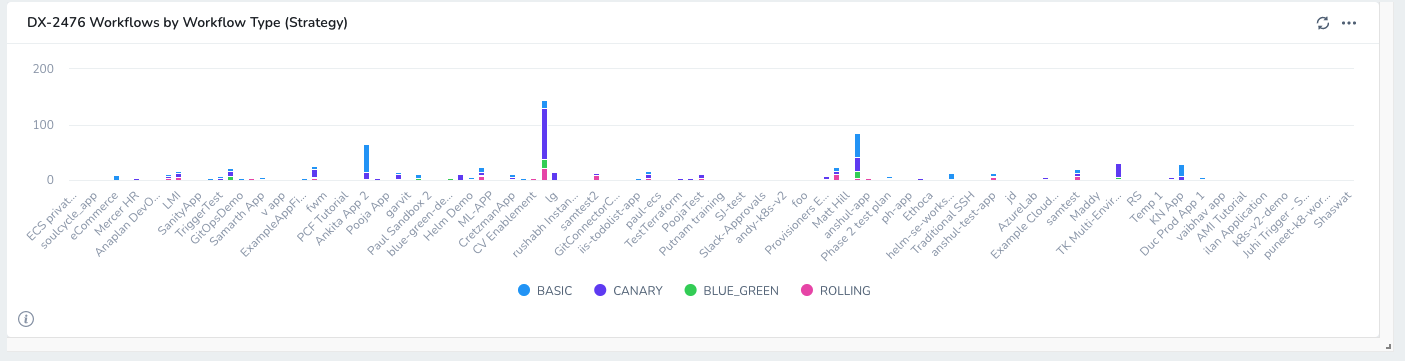
Task: Click the blue BASIC legend color dot
Action: click(x=524, y=291)
